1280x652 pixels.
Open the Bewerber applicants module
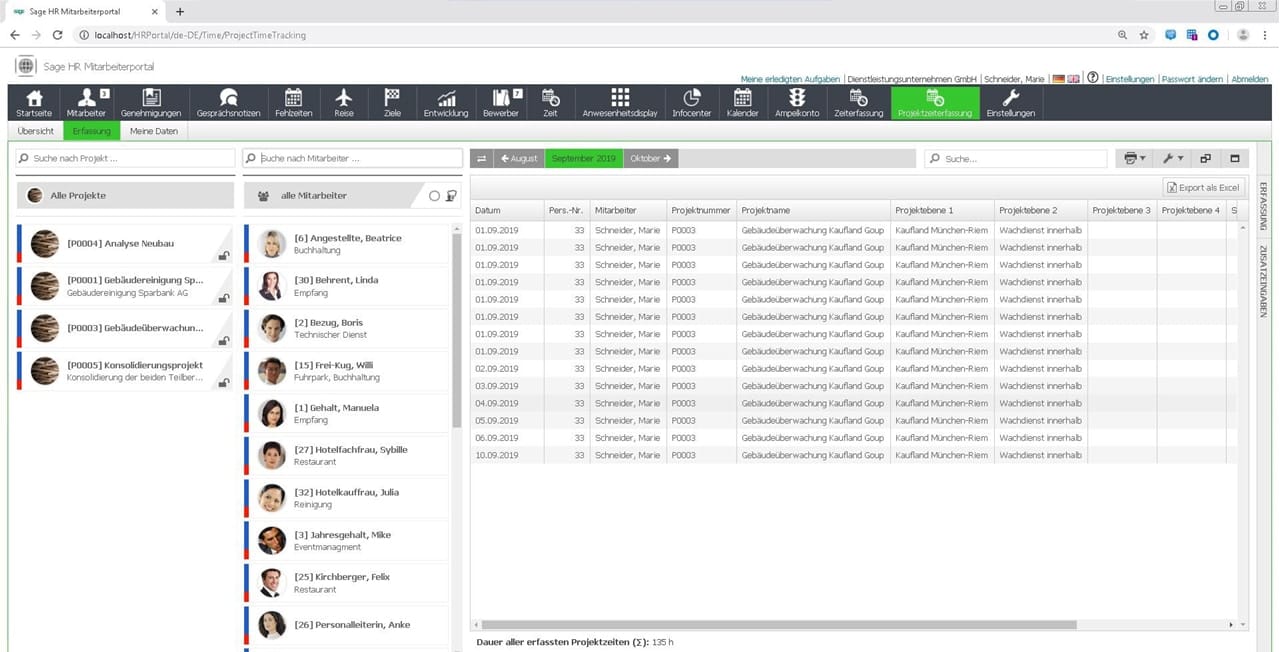coord(501,103)
